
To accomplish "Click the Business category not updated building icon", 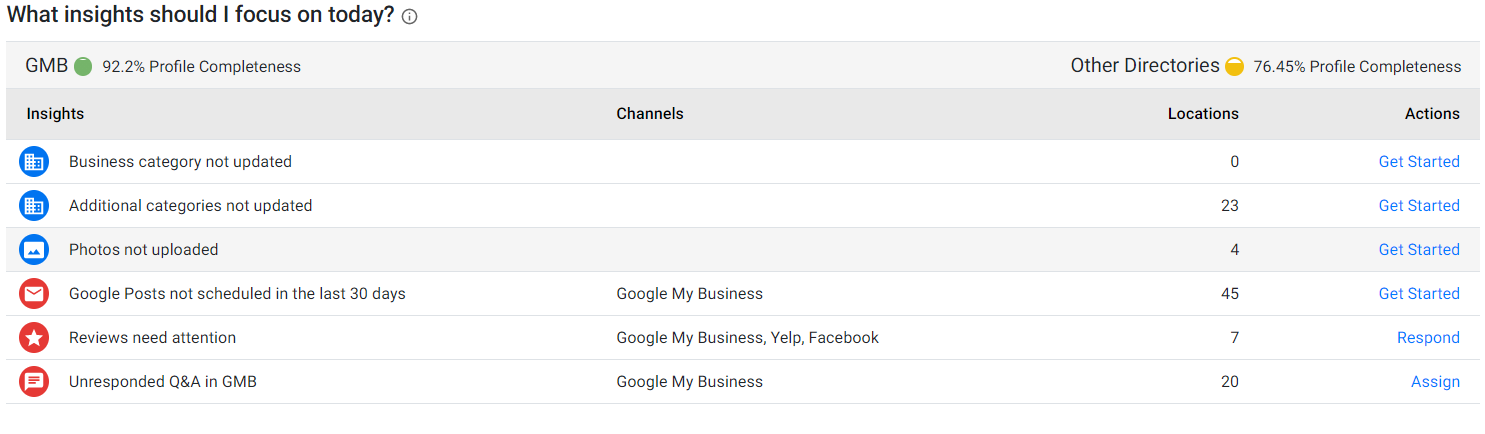I will pos(34,162).
